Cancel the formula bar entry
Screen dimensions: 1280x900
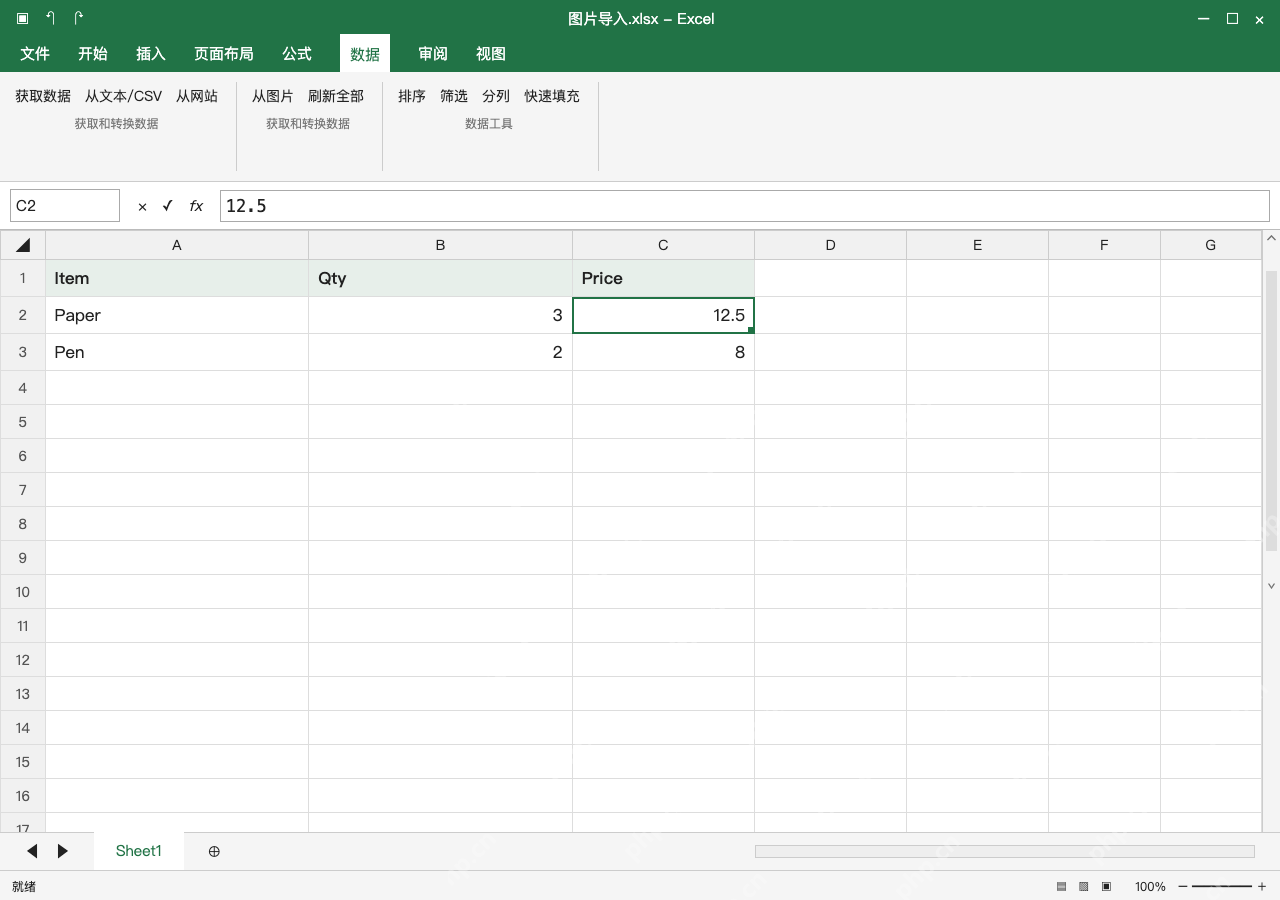[x=142, y=206]
